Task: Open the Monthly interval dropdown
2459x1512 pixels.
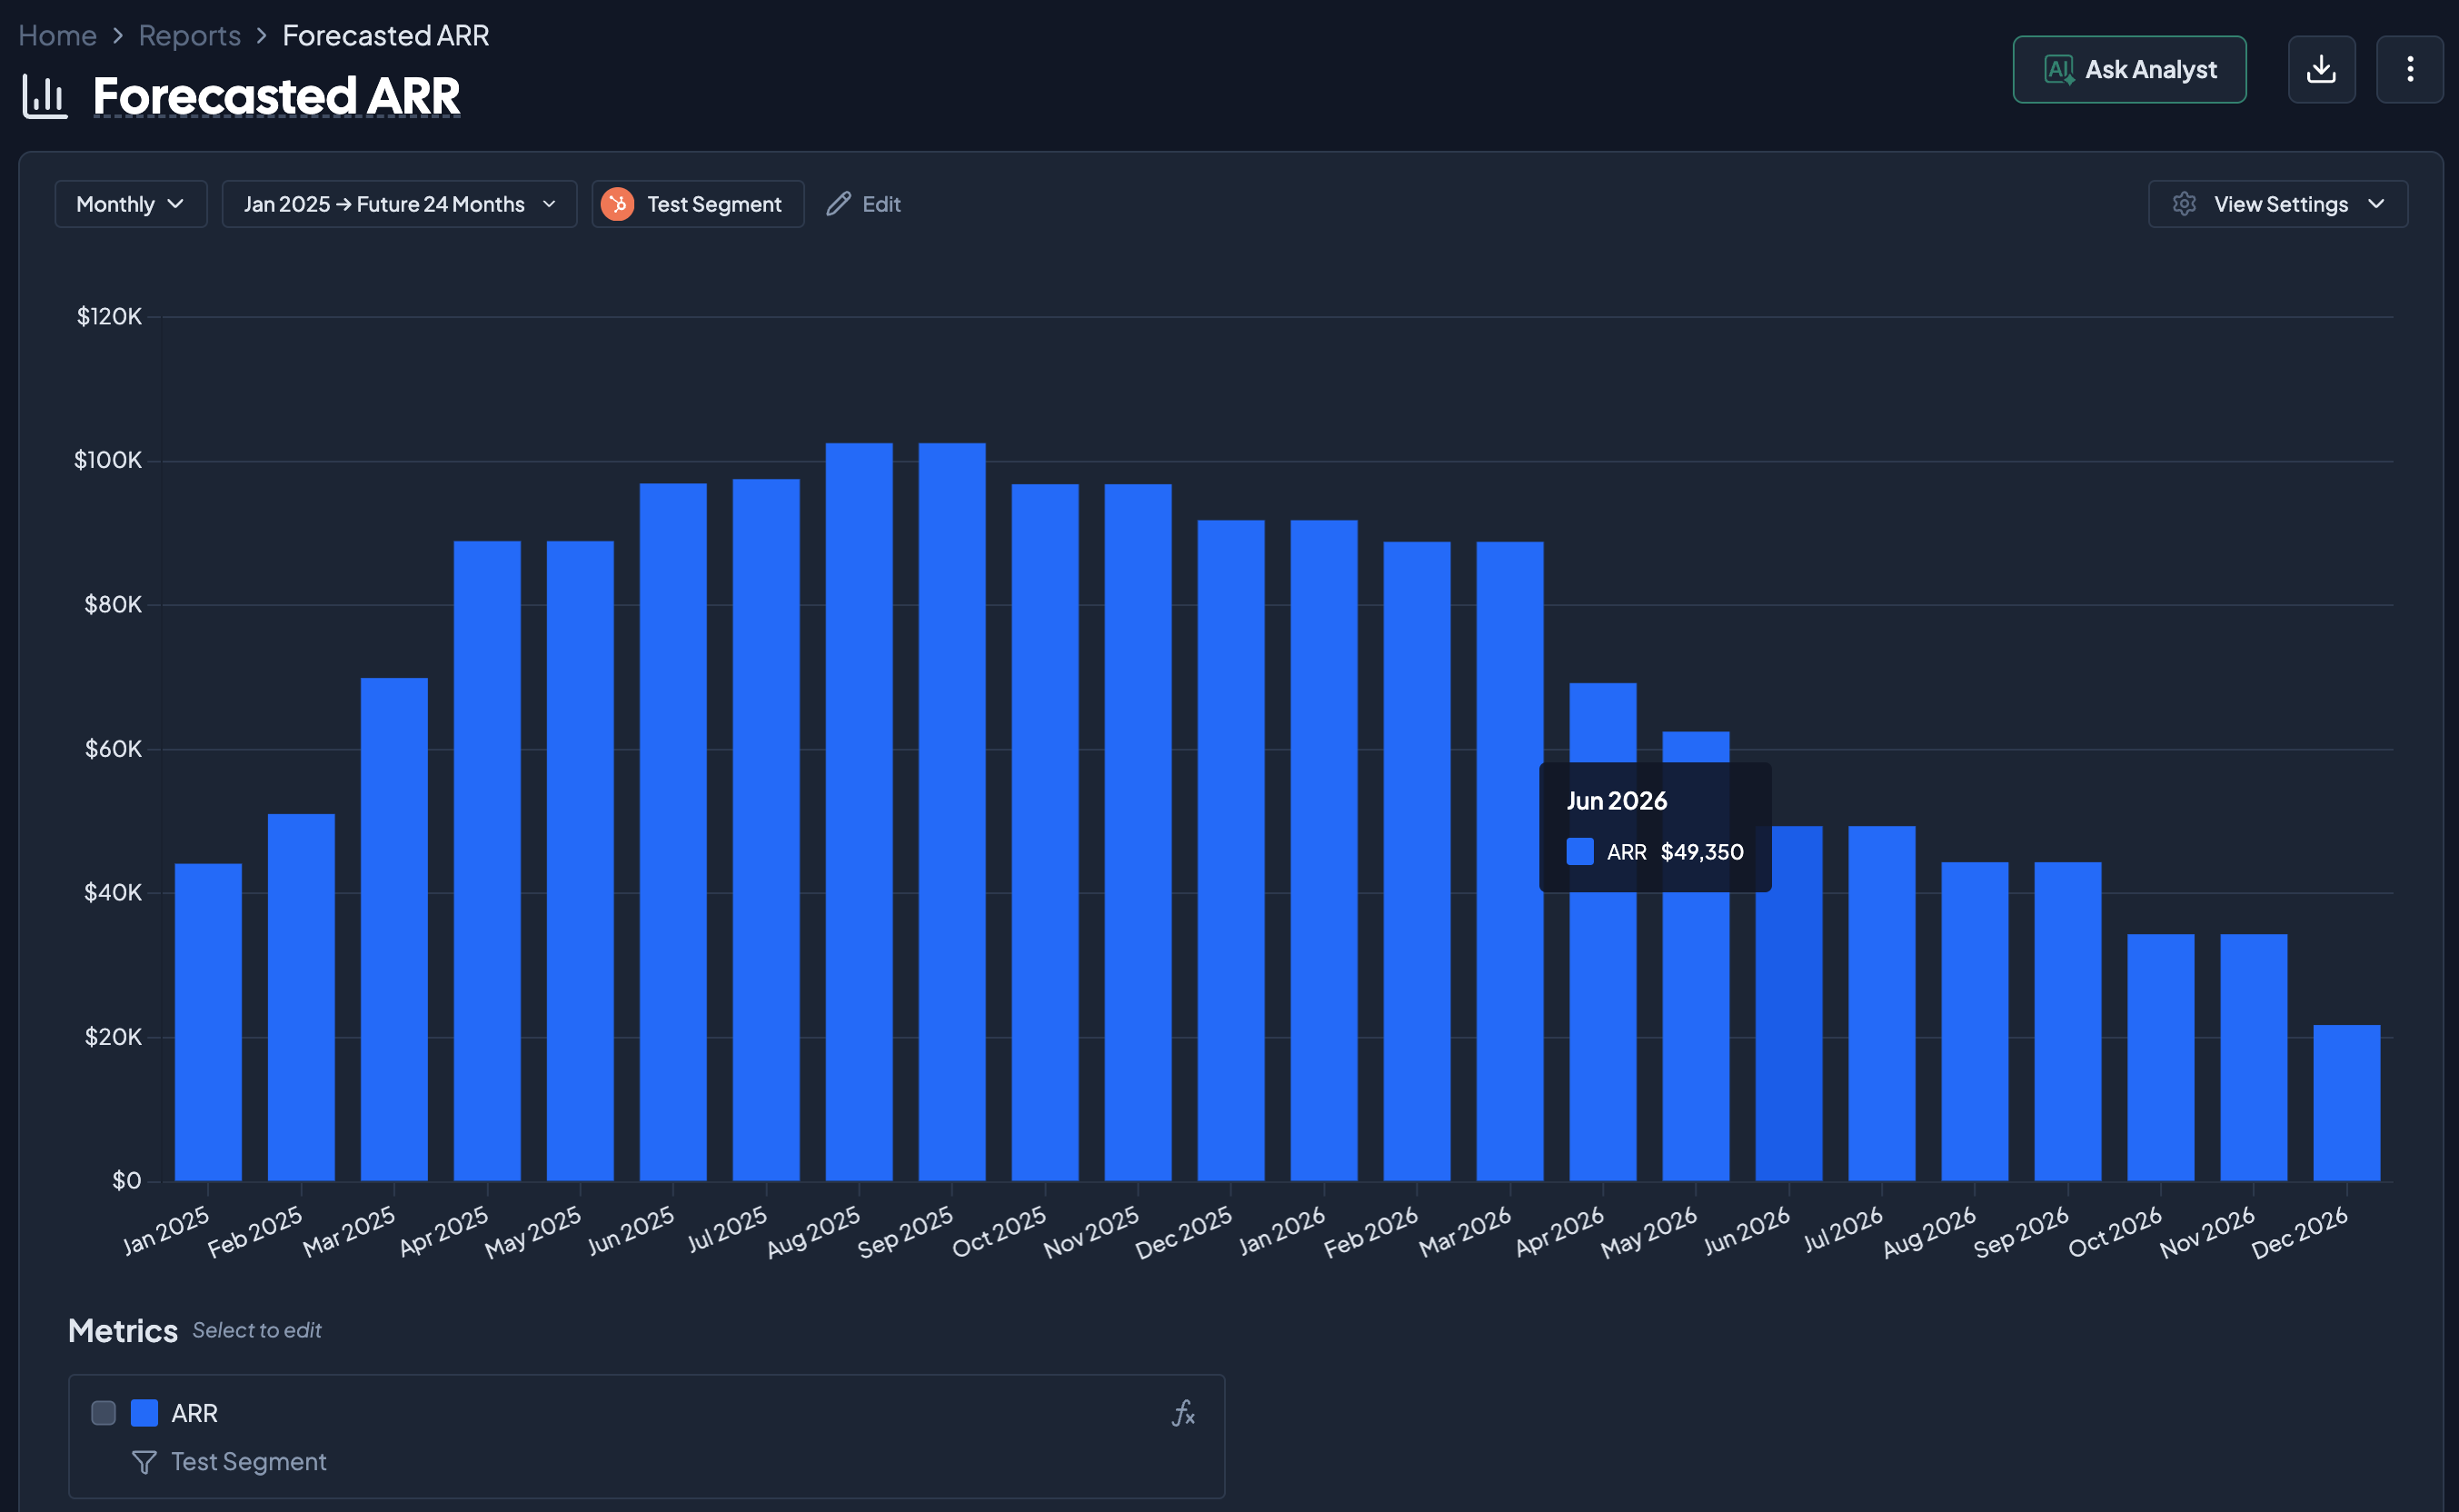Action: point(131,204)
